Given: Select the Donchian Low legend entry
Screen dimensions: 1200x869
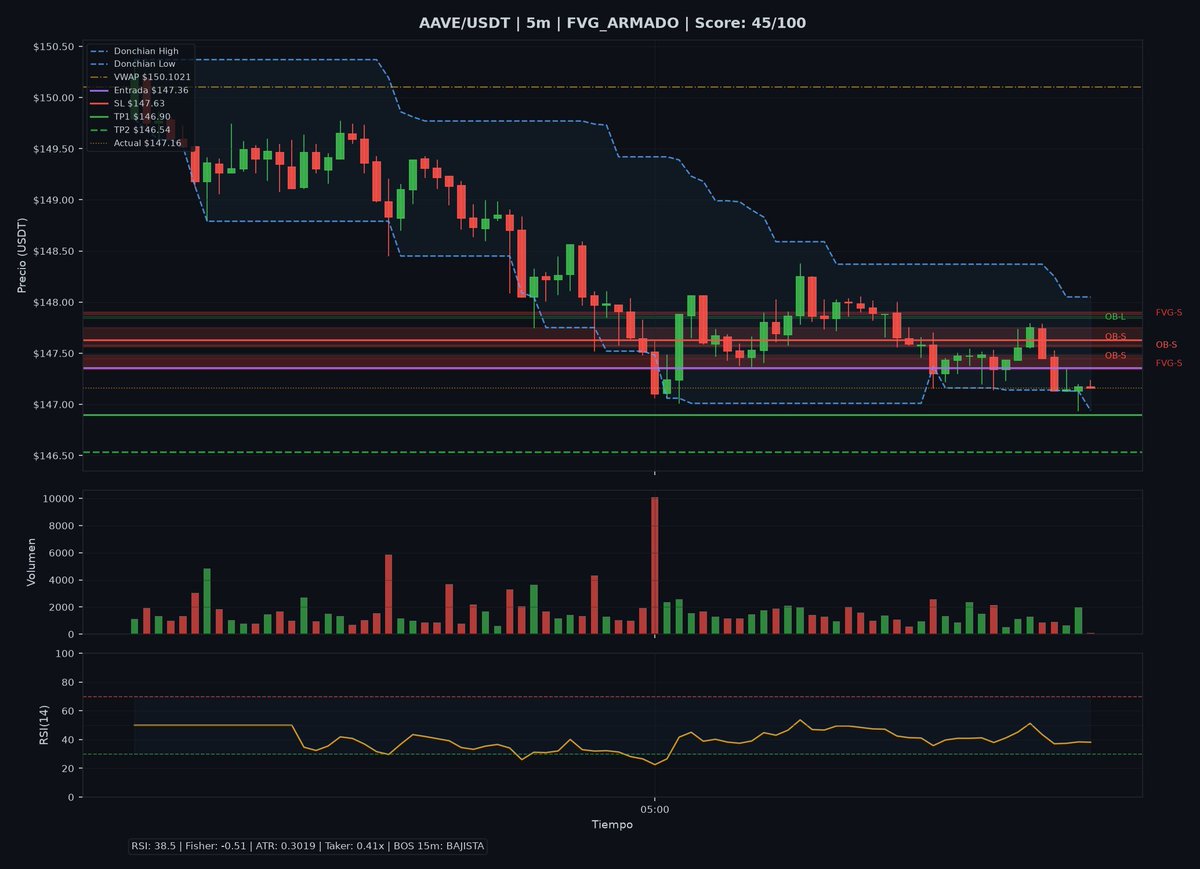Looking at the screenshot, I should (x=145, y=64).
